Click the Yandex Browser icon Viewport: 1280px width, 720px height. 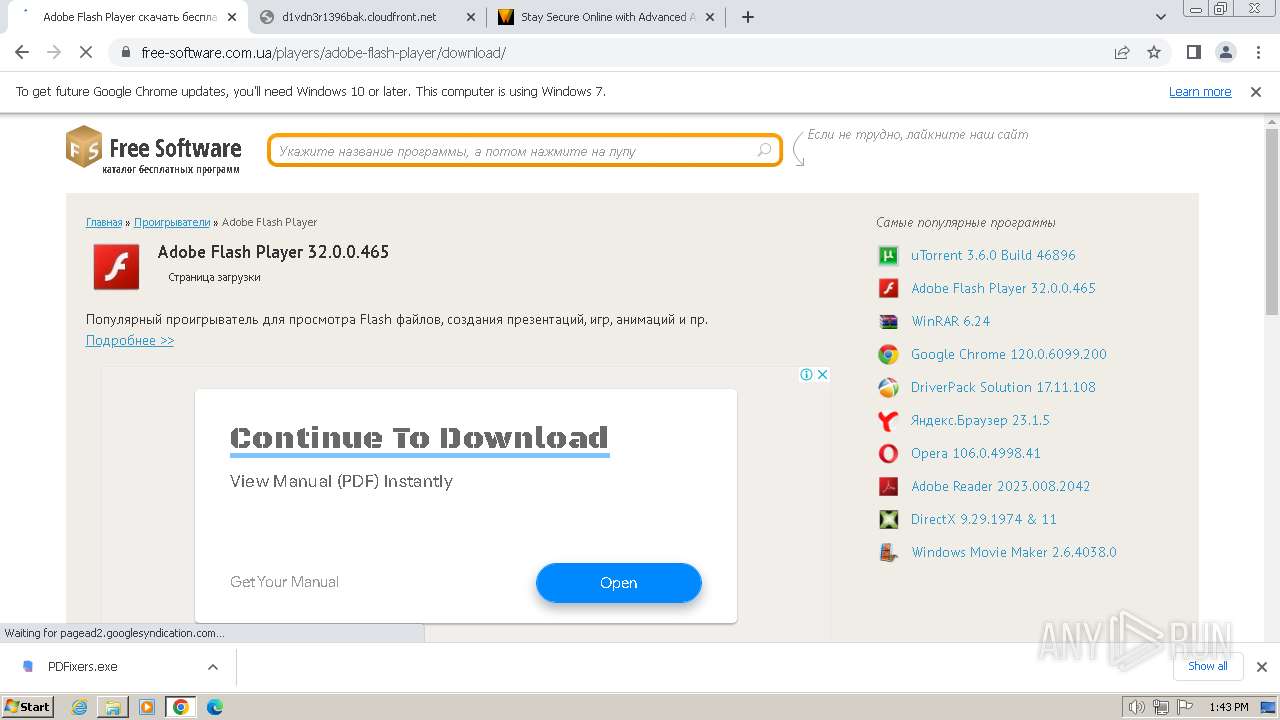[x=888, y=420]
